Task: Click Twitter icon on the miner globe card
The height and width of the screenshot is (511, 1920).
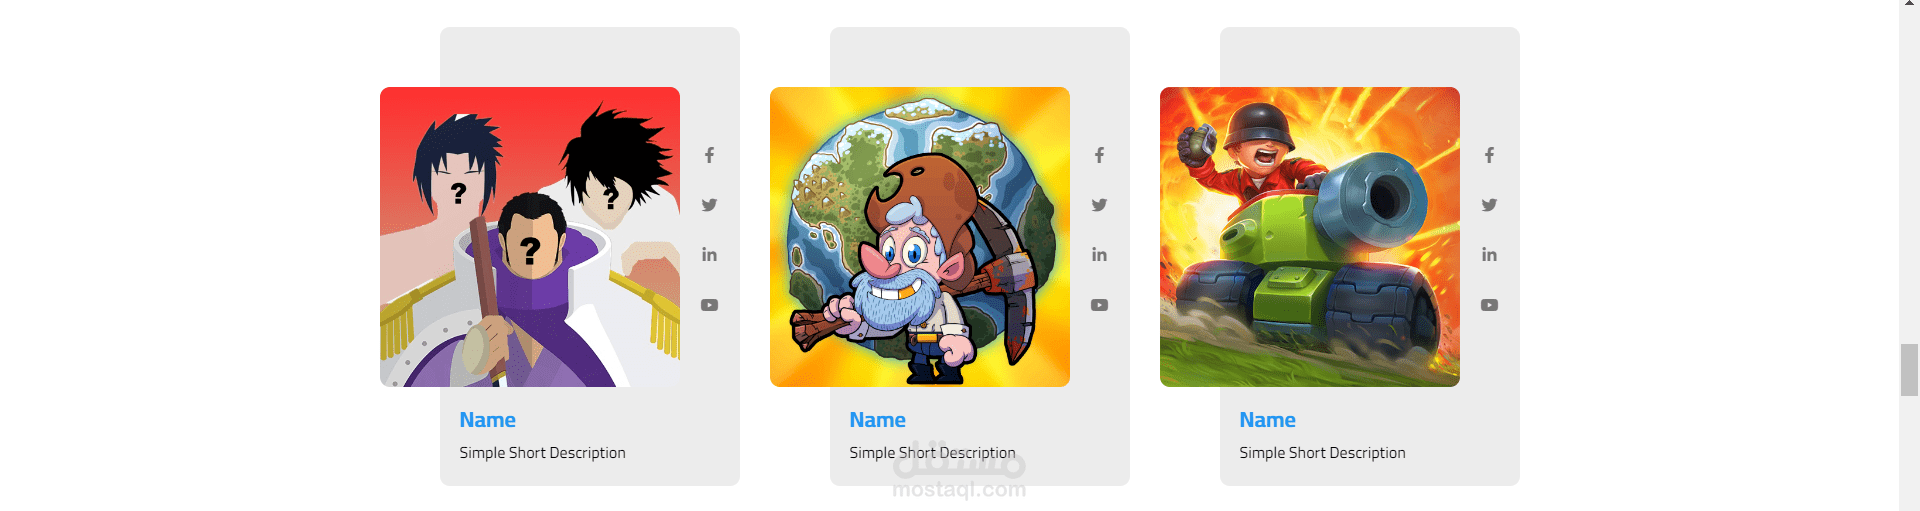Action: coord(1099,205)
